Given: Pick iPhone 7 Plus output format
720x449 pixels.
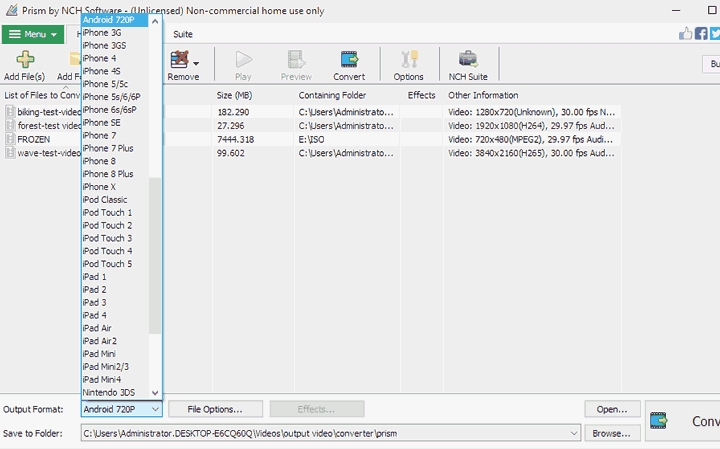Looking at the screenshot, I should click(115, 148).
